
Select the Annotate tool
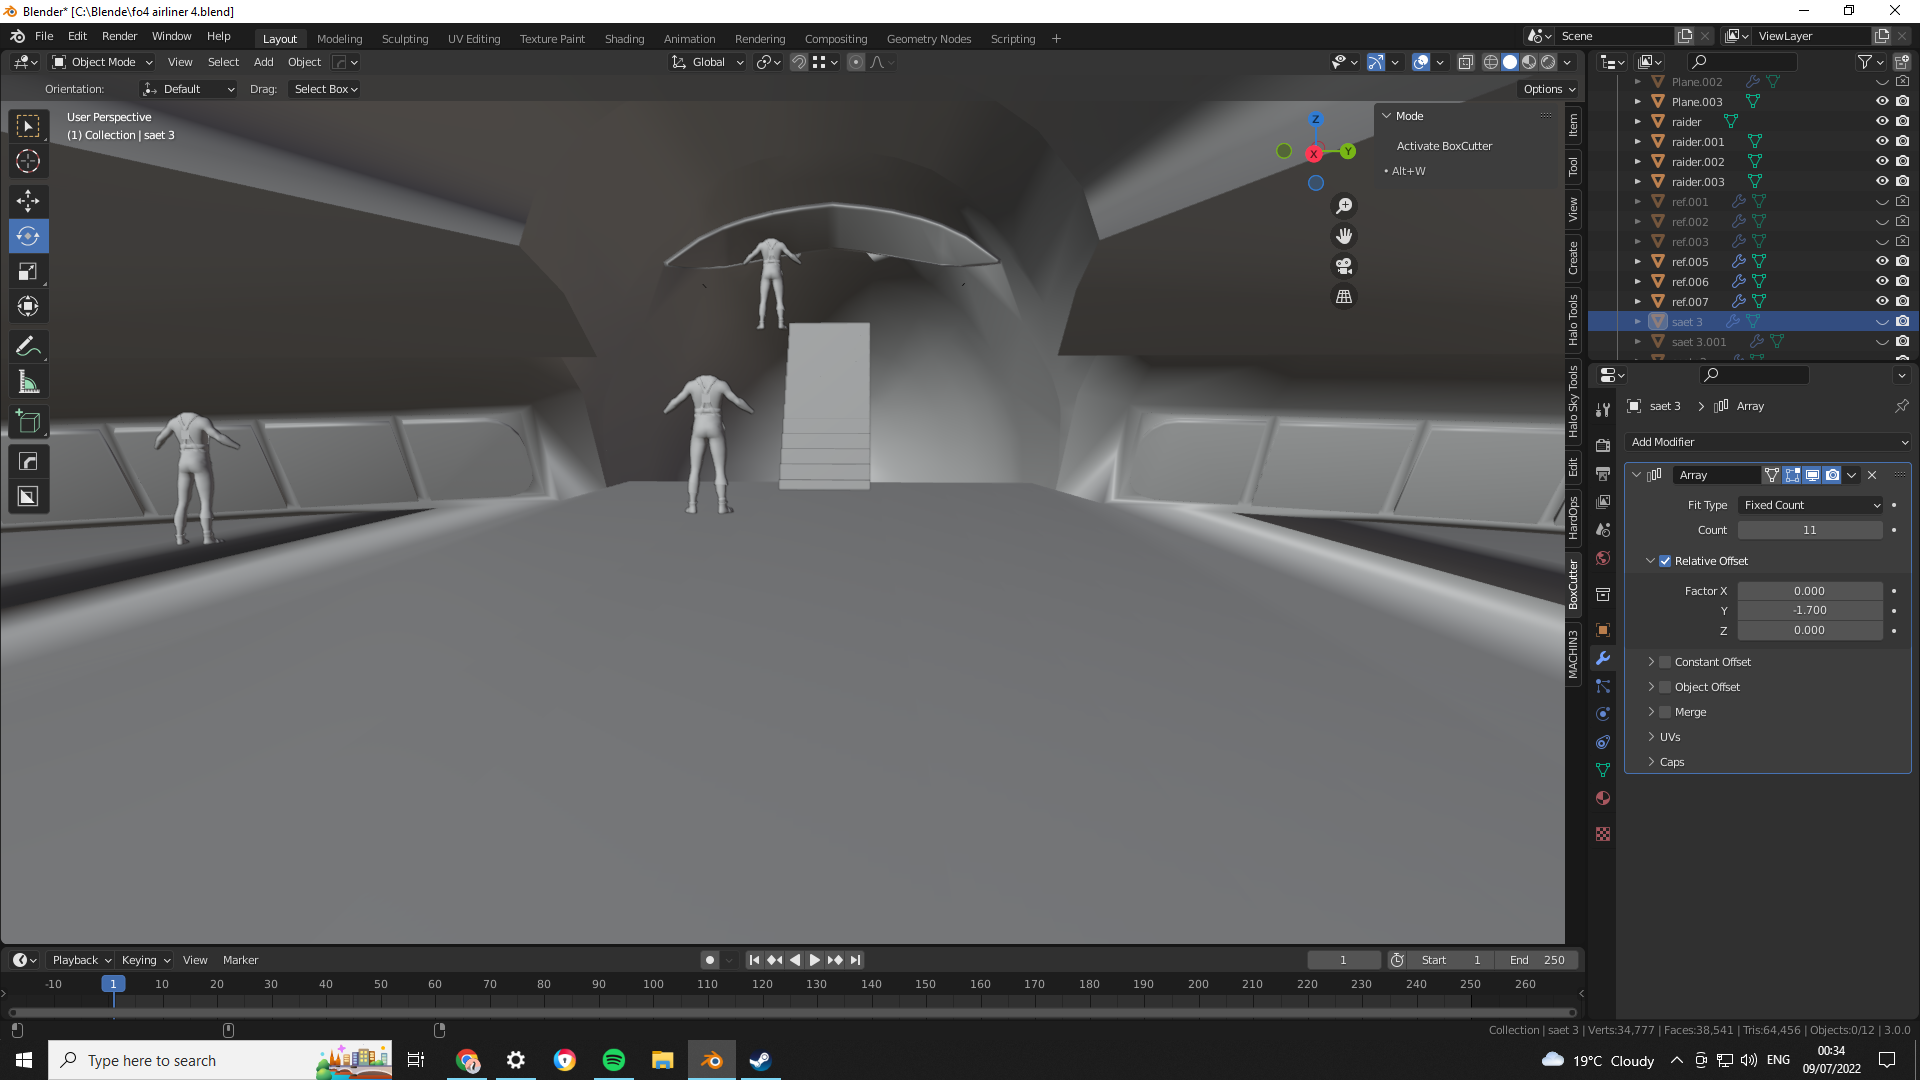(x=28, y=347)
